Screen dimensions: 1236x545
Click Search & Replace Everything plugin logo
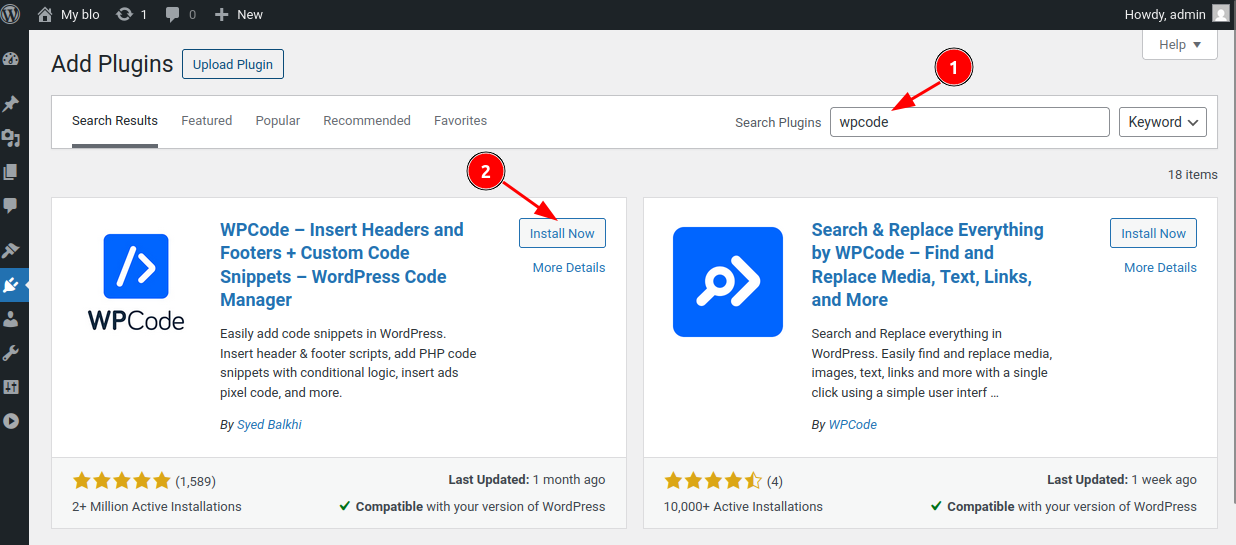pos(727,282)
